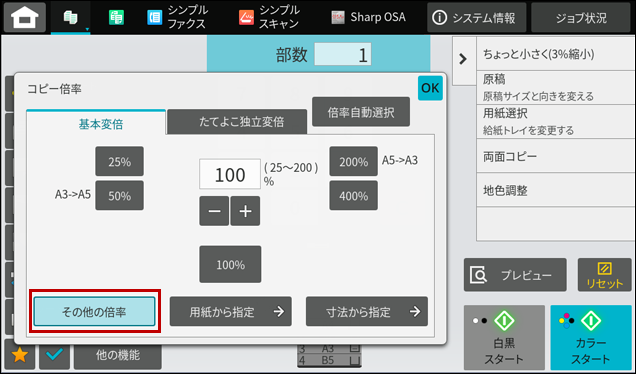Start copy with 白黒スタート
The width and height of the screenshot is (636, 374).
point(504,337)
